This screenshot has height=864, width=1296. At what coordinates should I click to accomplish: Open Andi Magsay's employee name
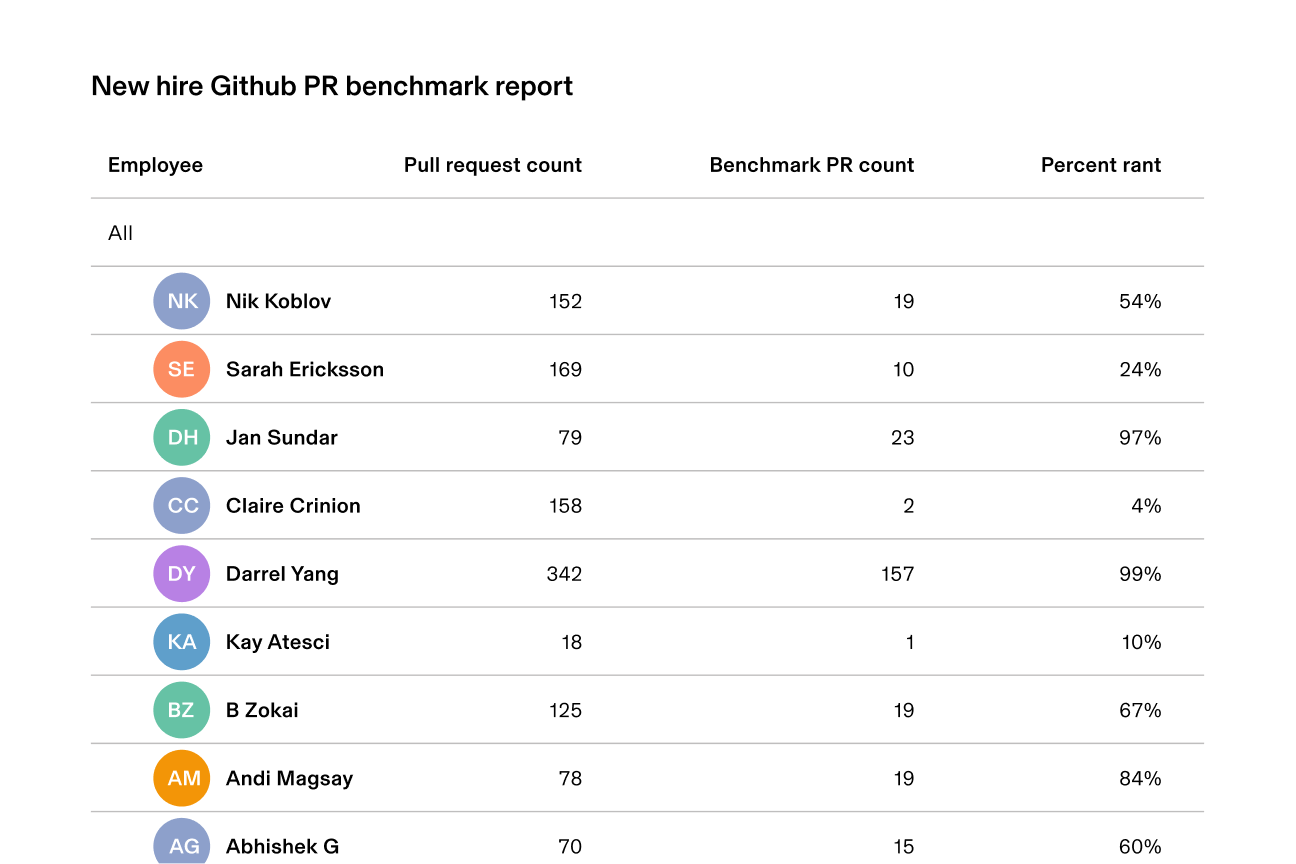point(289,778)
